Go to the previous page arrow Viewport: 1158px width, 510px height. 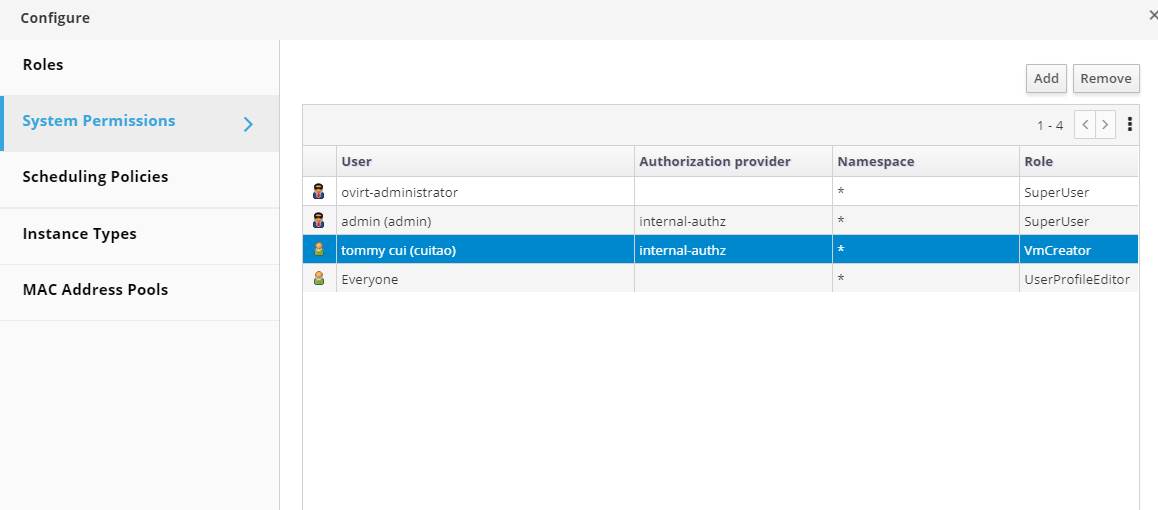(1085, 125)
